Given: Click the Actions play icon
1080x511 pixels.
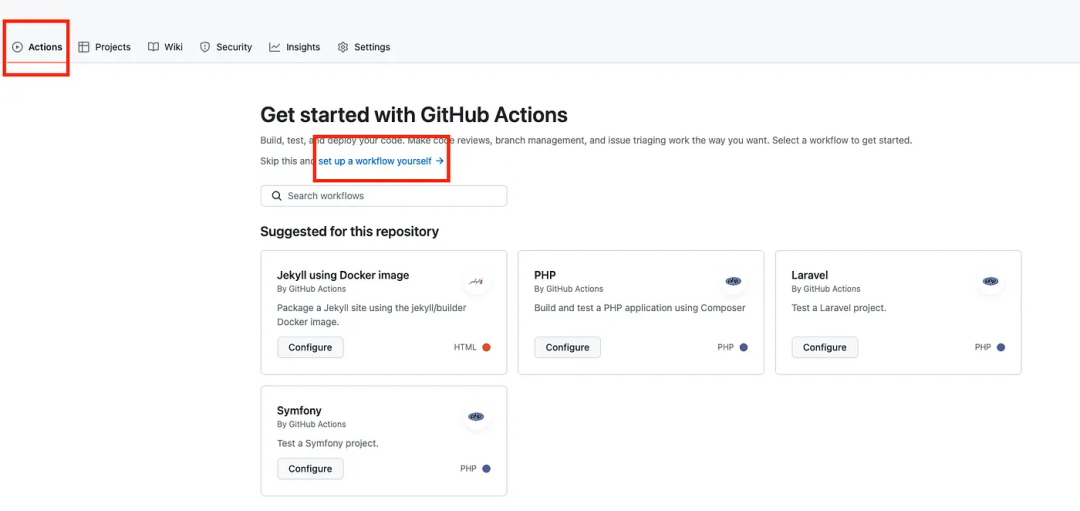Looking at the screenshot, I should [17, 47].
